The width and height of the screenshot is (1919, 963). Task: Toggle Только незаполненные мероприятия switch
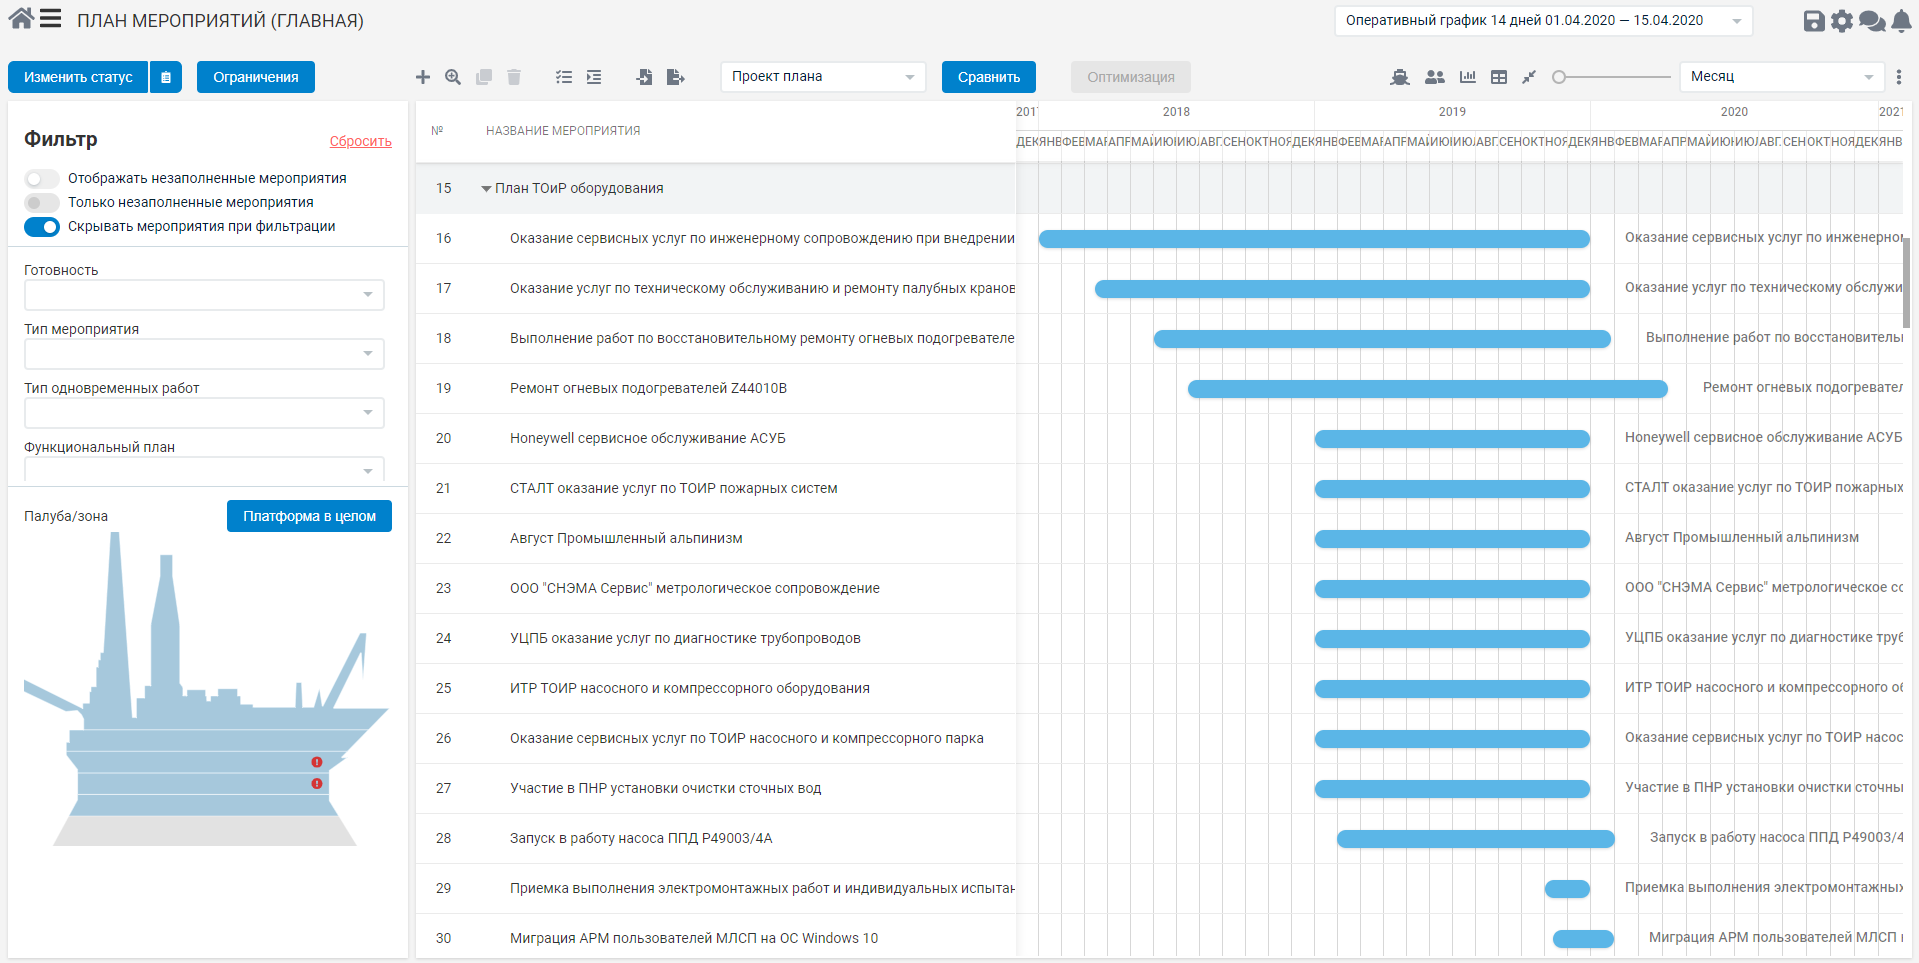coord(42,203)
